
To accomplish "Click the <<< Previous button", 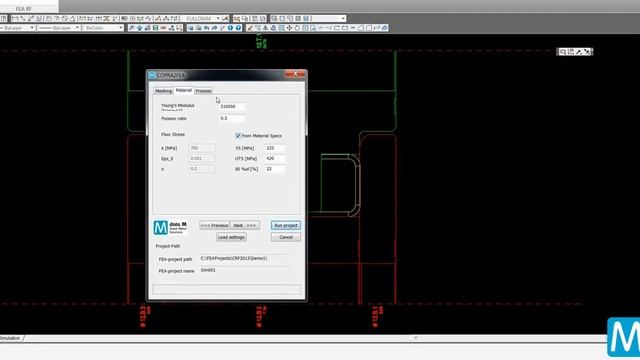I will point(215,225).
